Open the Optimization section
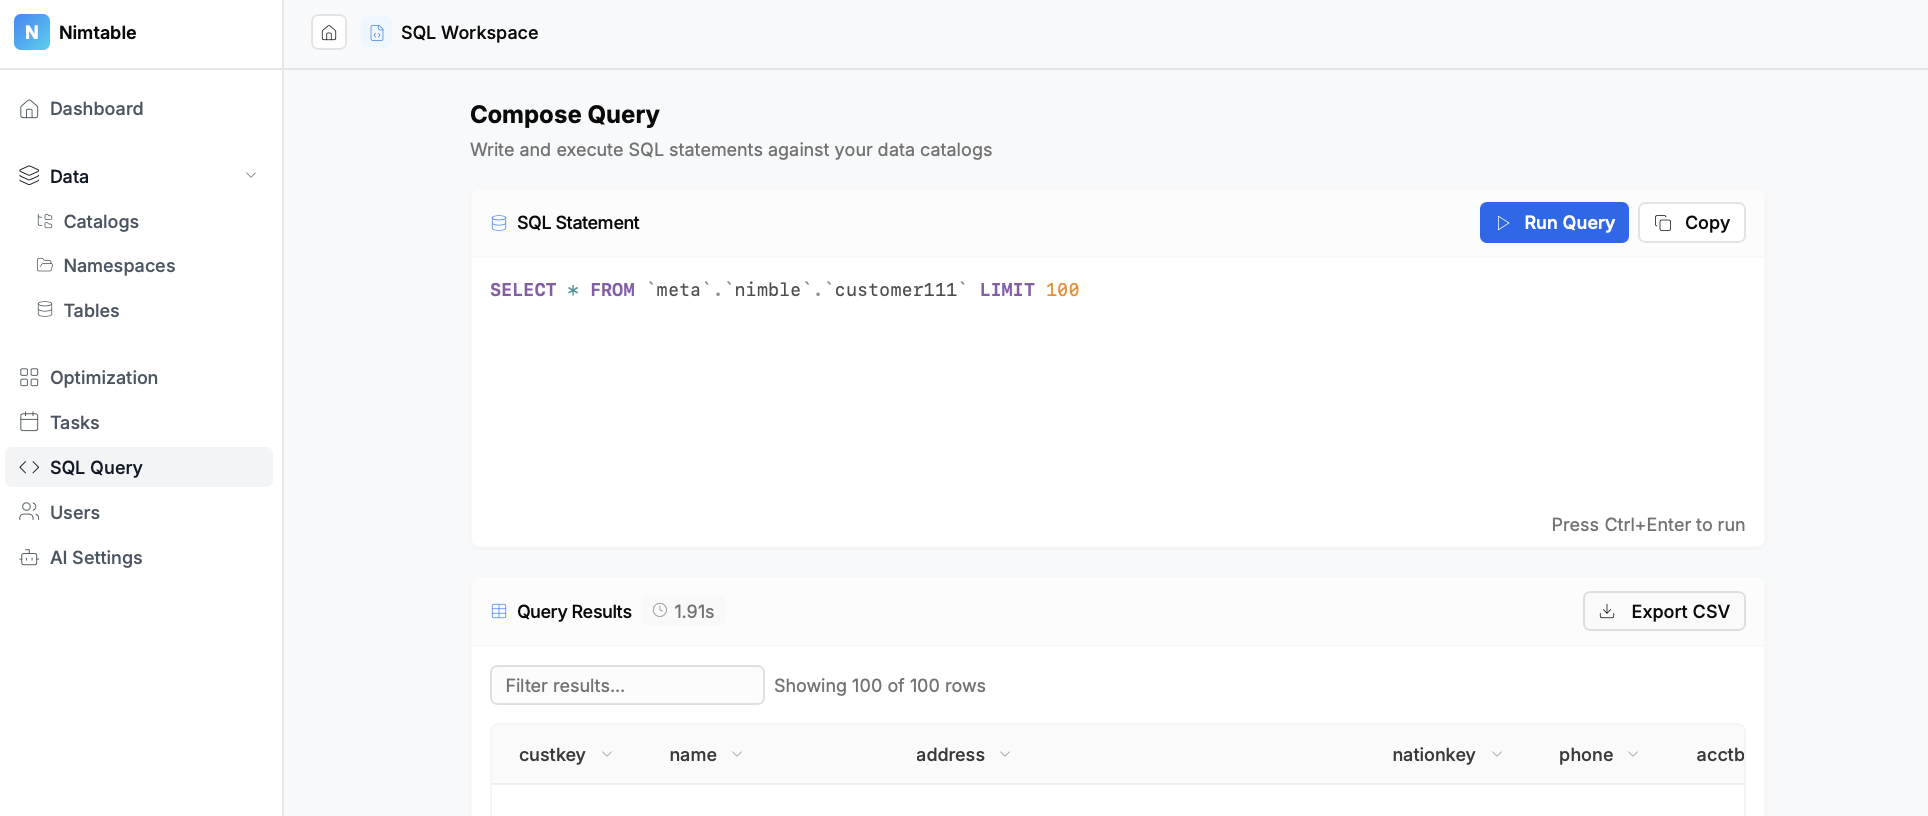Viewport: 1928px width, 816px height. 104,378
